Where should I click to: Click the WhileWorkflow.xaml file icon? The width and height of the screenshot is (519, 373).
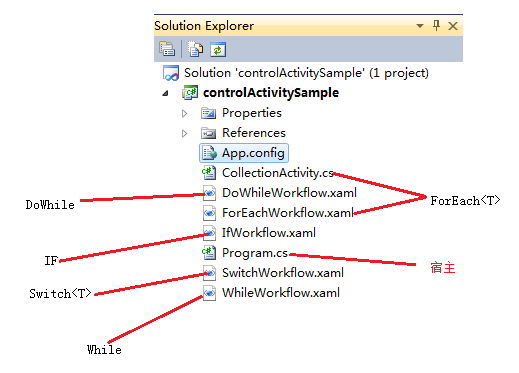(209, 293)
